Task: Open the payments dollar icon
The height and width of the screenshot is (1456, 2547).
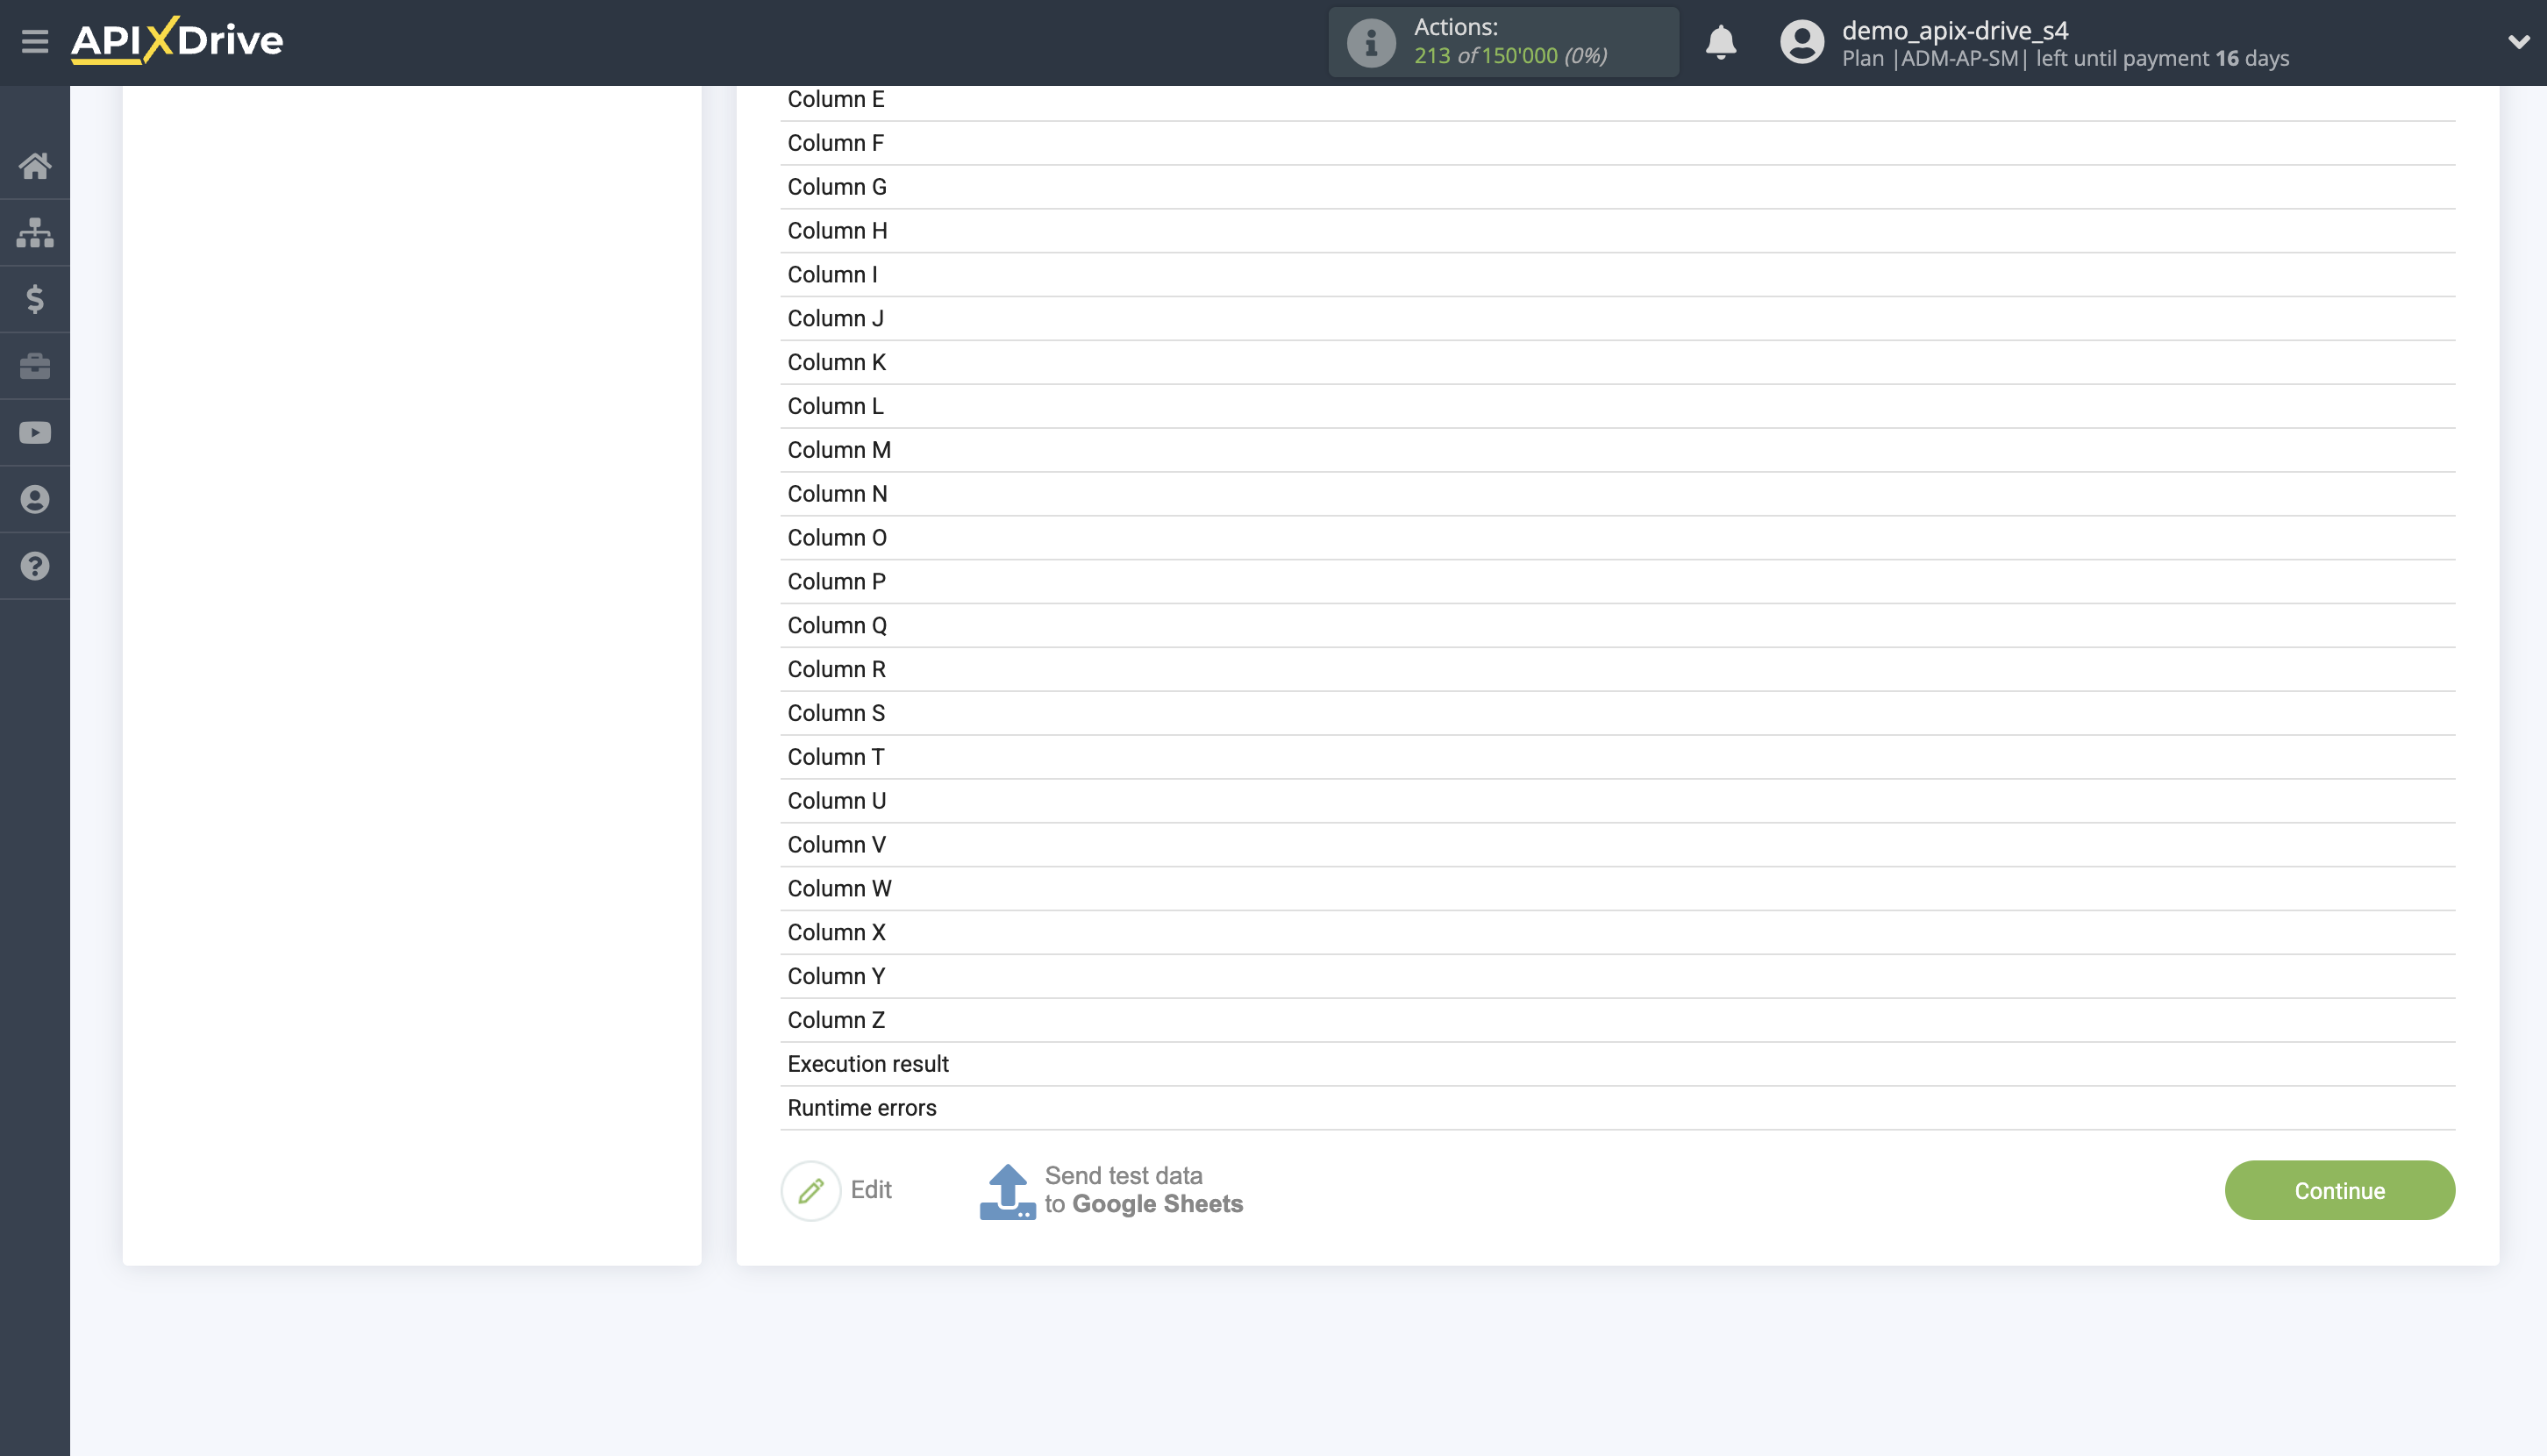Action: click(x=35, y=299)
